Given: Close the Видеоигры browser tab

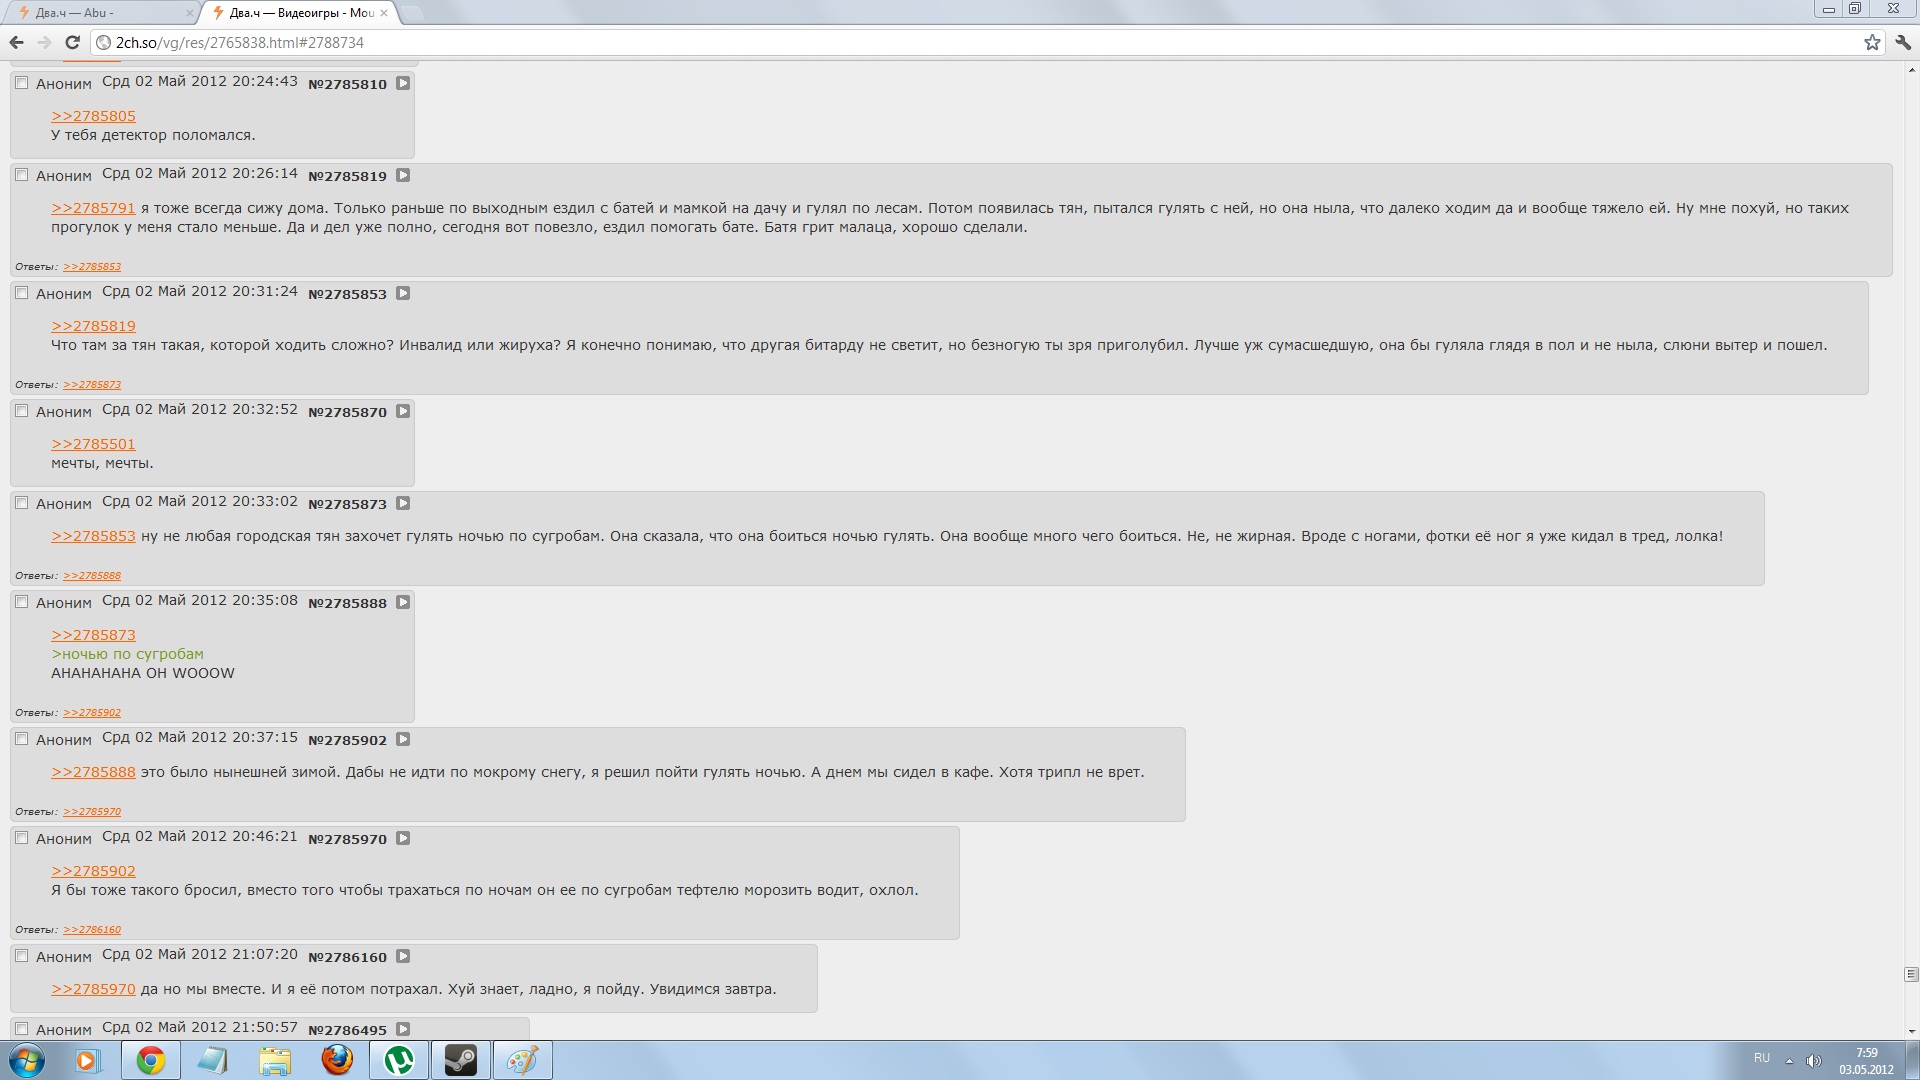Looking at the screenshot, I should pos(384,13).
